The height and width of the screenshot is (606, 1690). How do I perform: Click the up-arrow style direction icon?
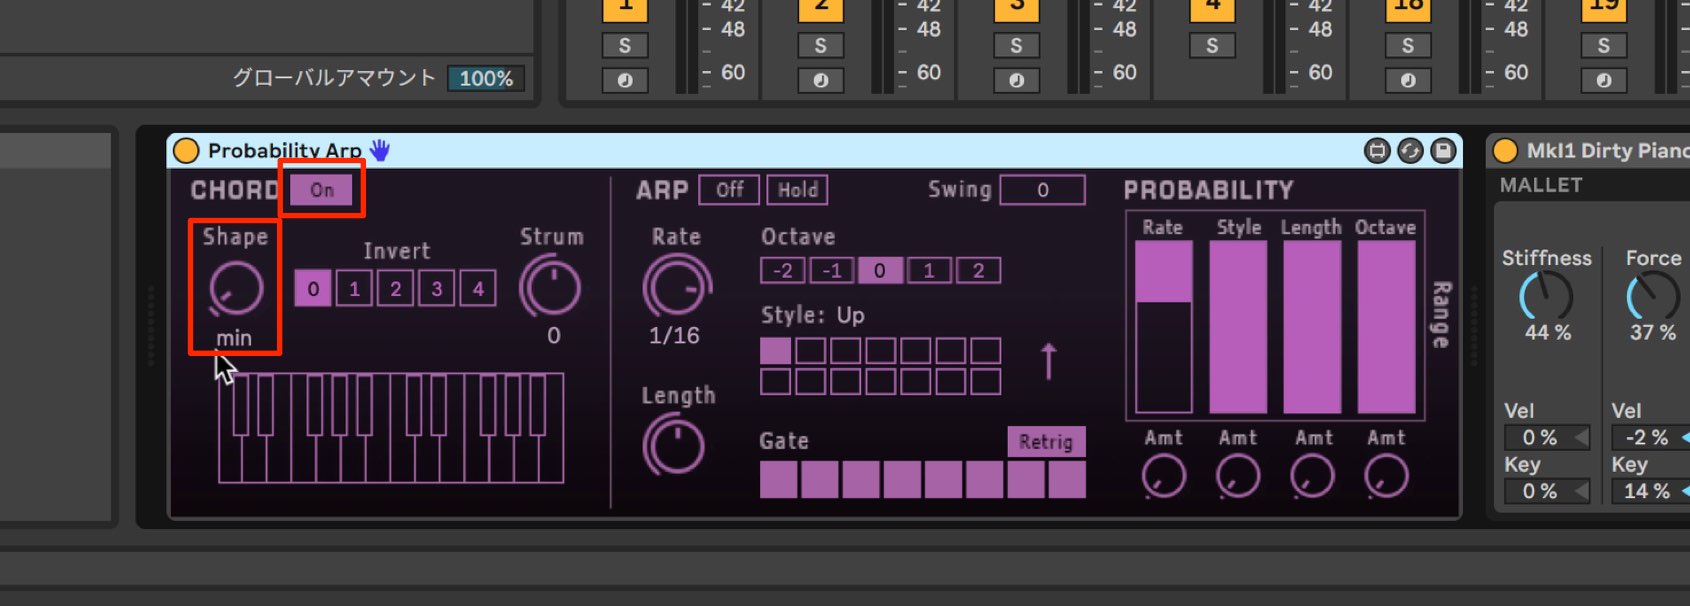pyautogui.click(x=1048, y=361)
